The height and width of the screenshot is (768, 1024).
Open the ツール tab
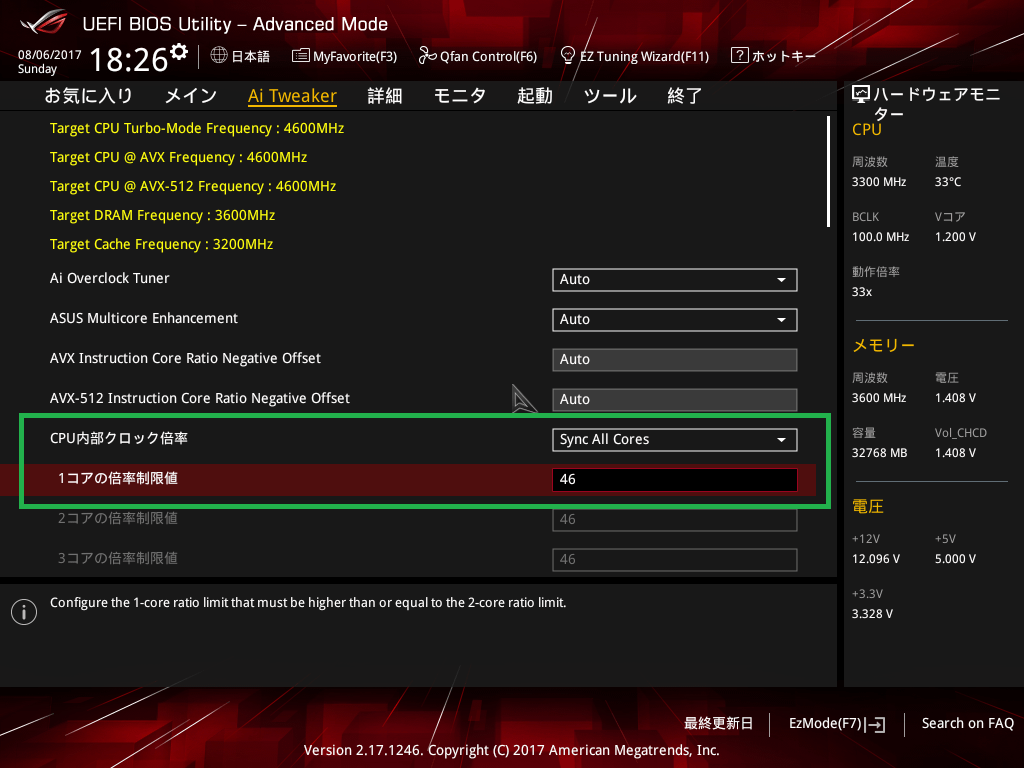pos(610,96)
